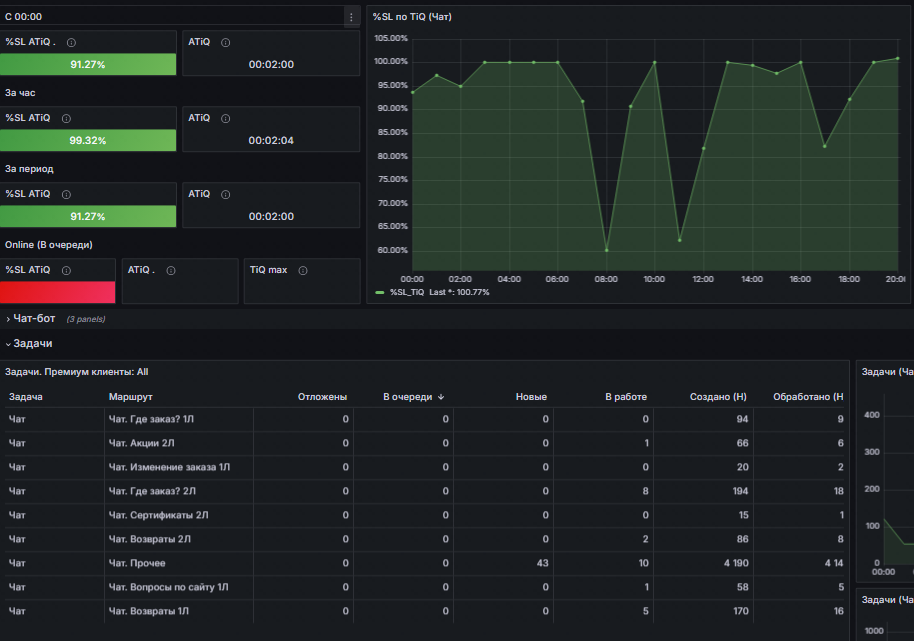Screen dimensions: 914x641
Task: Click info icon next to За период ATiQ 00:02:00
Action: click(x=226, y=195)
